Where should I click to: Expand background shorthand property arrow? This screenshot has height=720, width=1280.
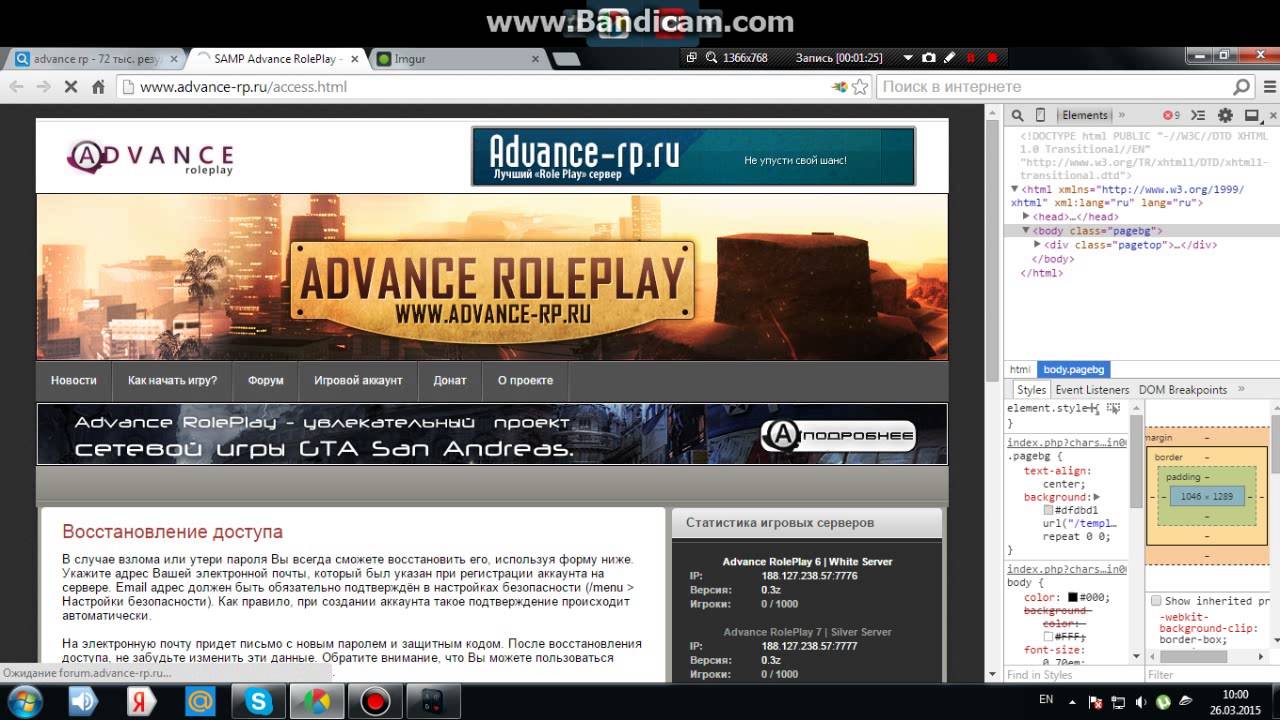[1096, 497]
